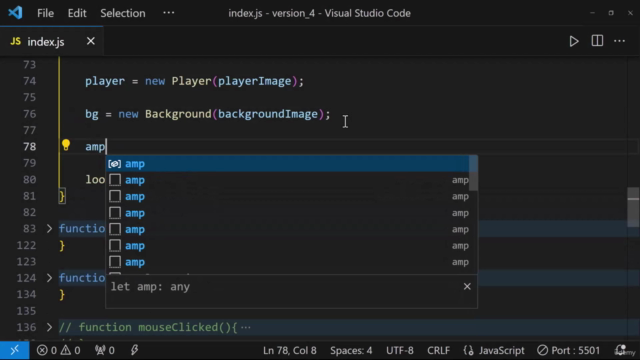
Task: Click the suggestion list scrollbar thumb
Action: point(473,173)
